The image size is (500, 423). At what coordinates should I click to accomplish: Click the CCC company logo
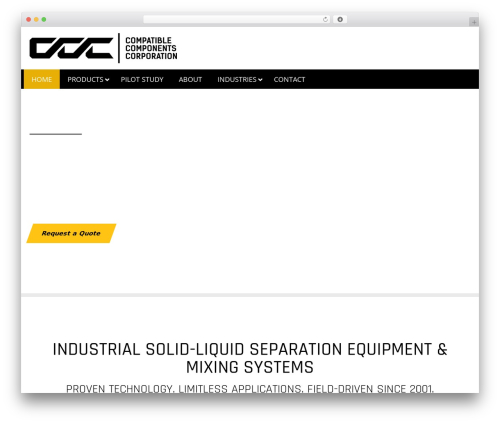tap(71, 48)
